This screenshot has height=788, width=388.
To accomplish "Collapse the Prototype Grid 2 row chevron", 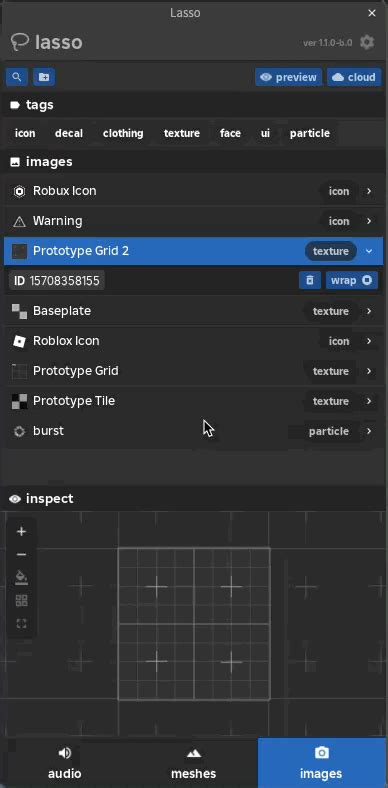I will coord(369,251).
